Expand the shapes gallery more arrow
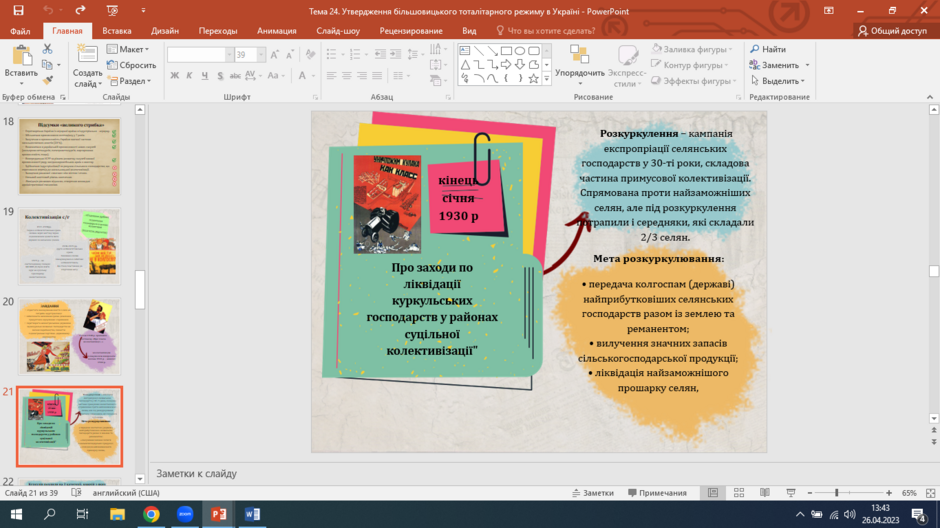The width and height of the screenshot is (940, 528). click(x=546, y=79)
